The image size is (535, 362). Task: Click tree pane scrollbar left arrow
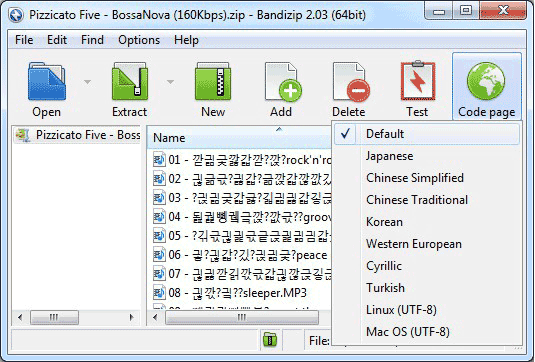20,317
